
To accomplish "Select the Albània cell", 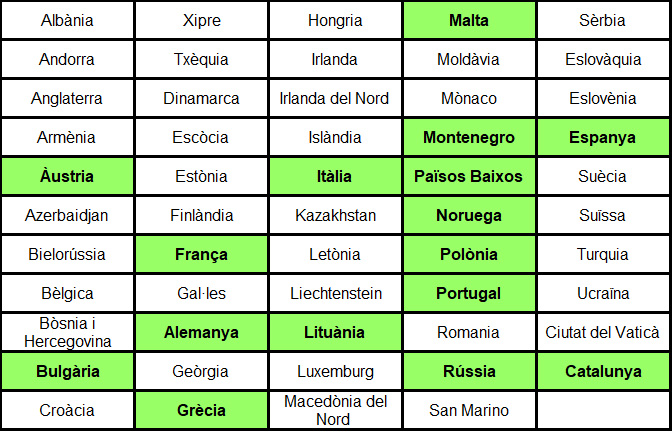I will click(67, 20).
